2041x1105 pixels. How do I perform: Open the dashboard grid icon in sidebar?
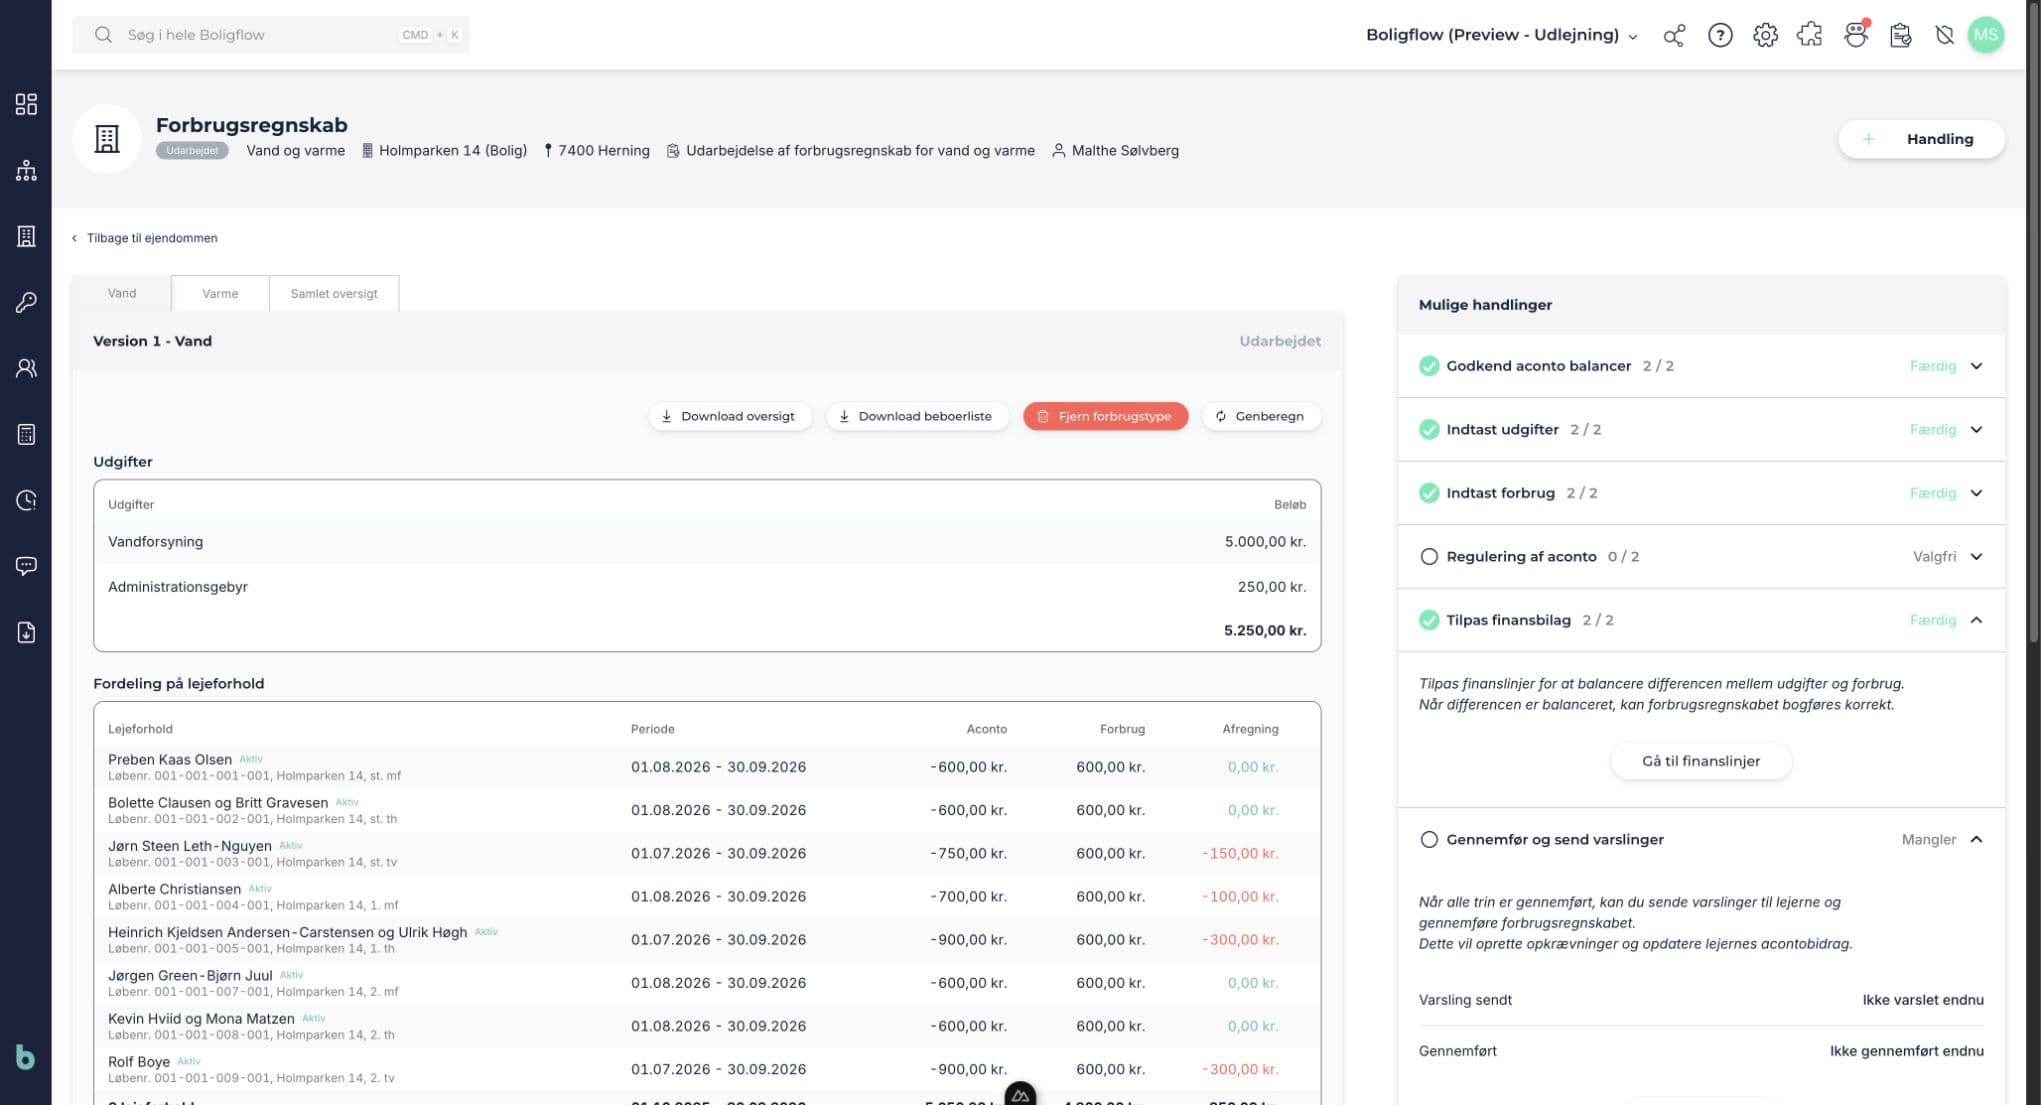pos(26,104)
